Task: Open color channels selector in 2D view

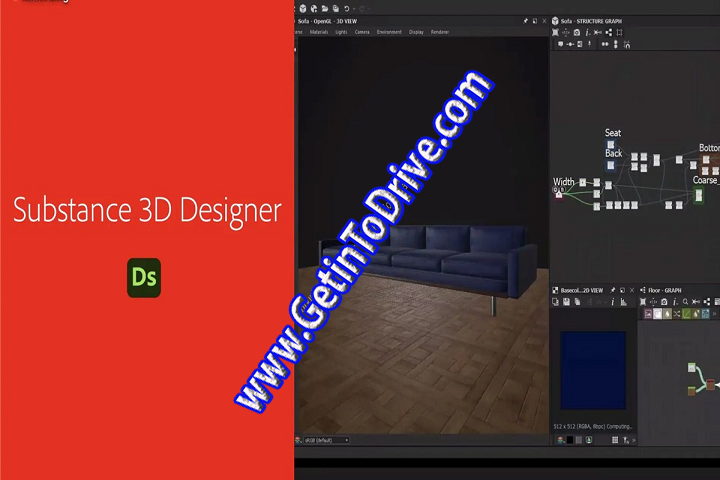Action: (561, 440)
